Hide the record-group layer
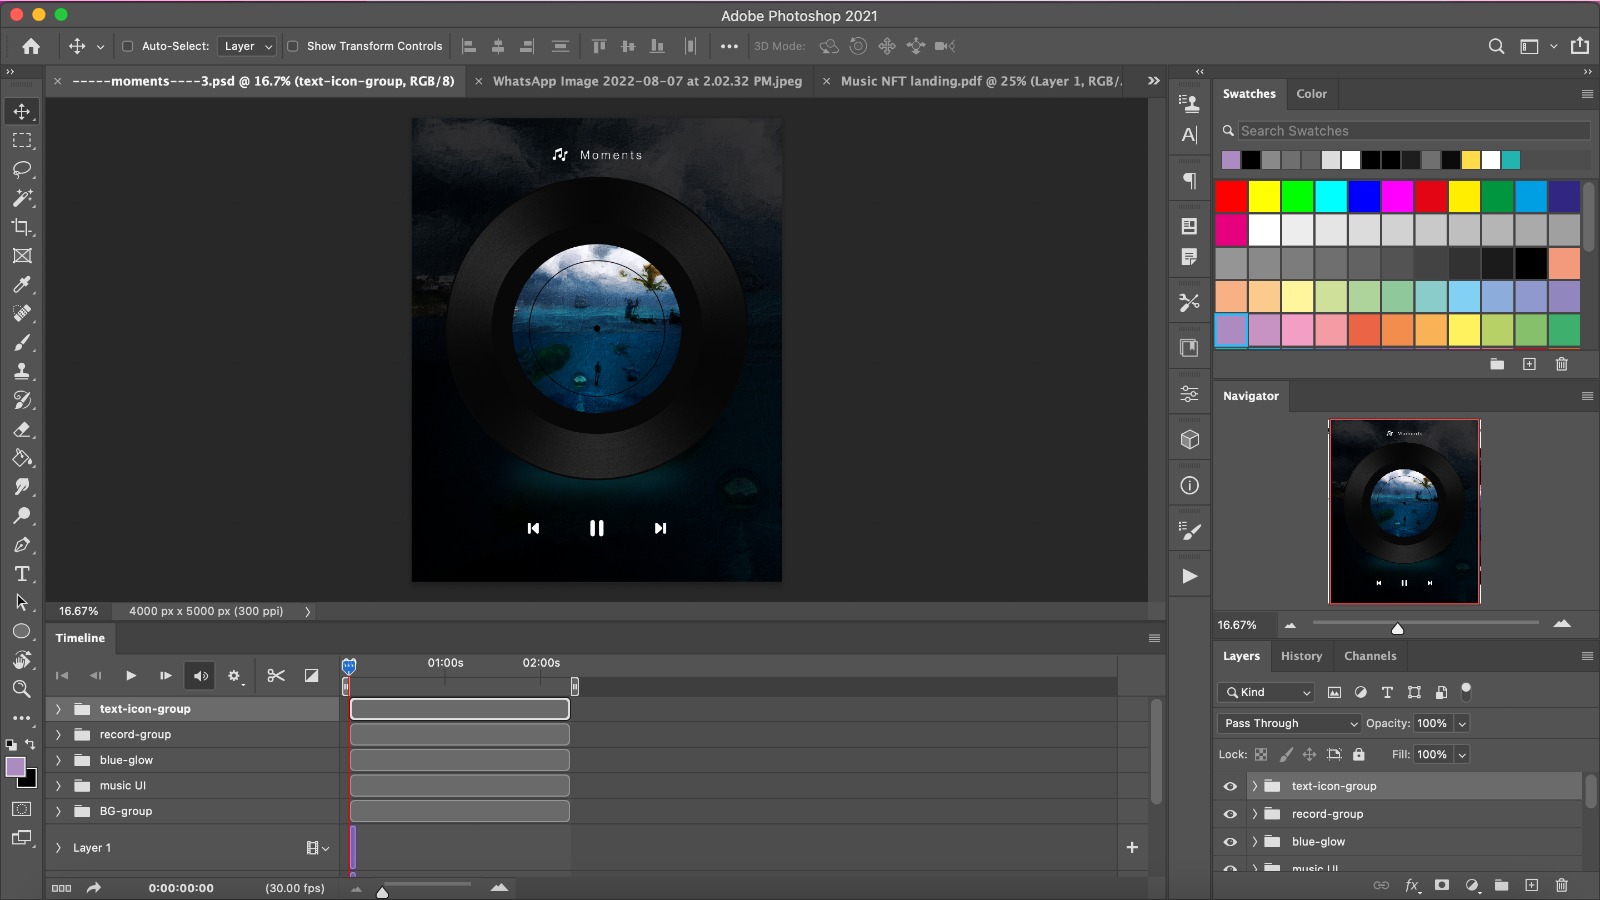 [1230, 814]
